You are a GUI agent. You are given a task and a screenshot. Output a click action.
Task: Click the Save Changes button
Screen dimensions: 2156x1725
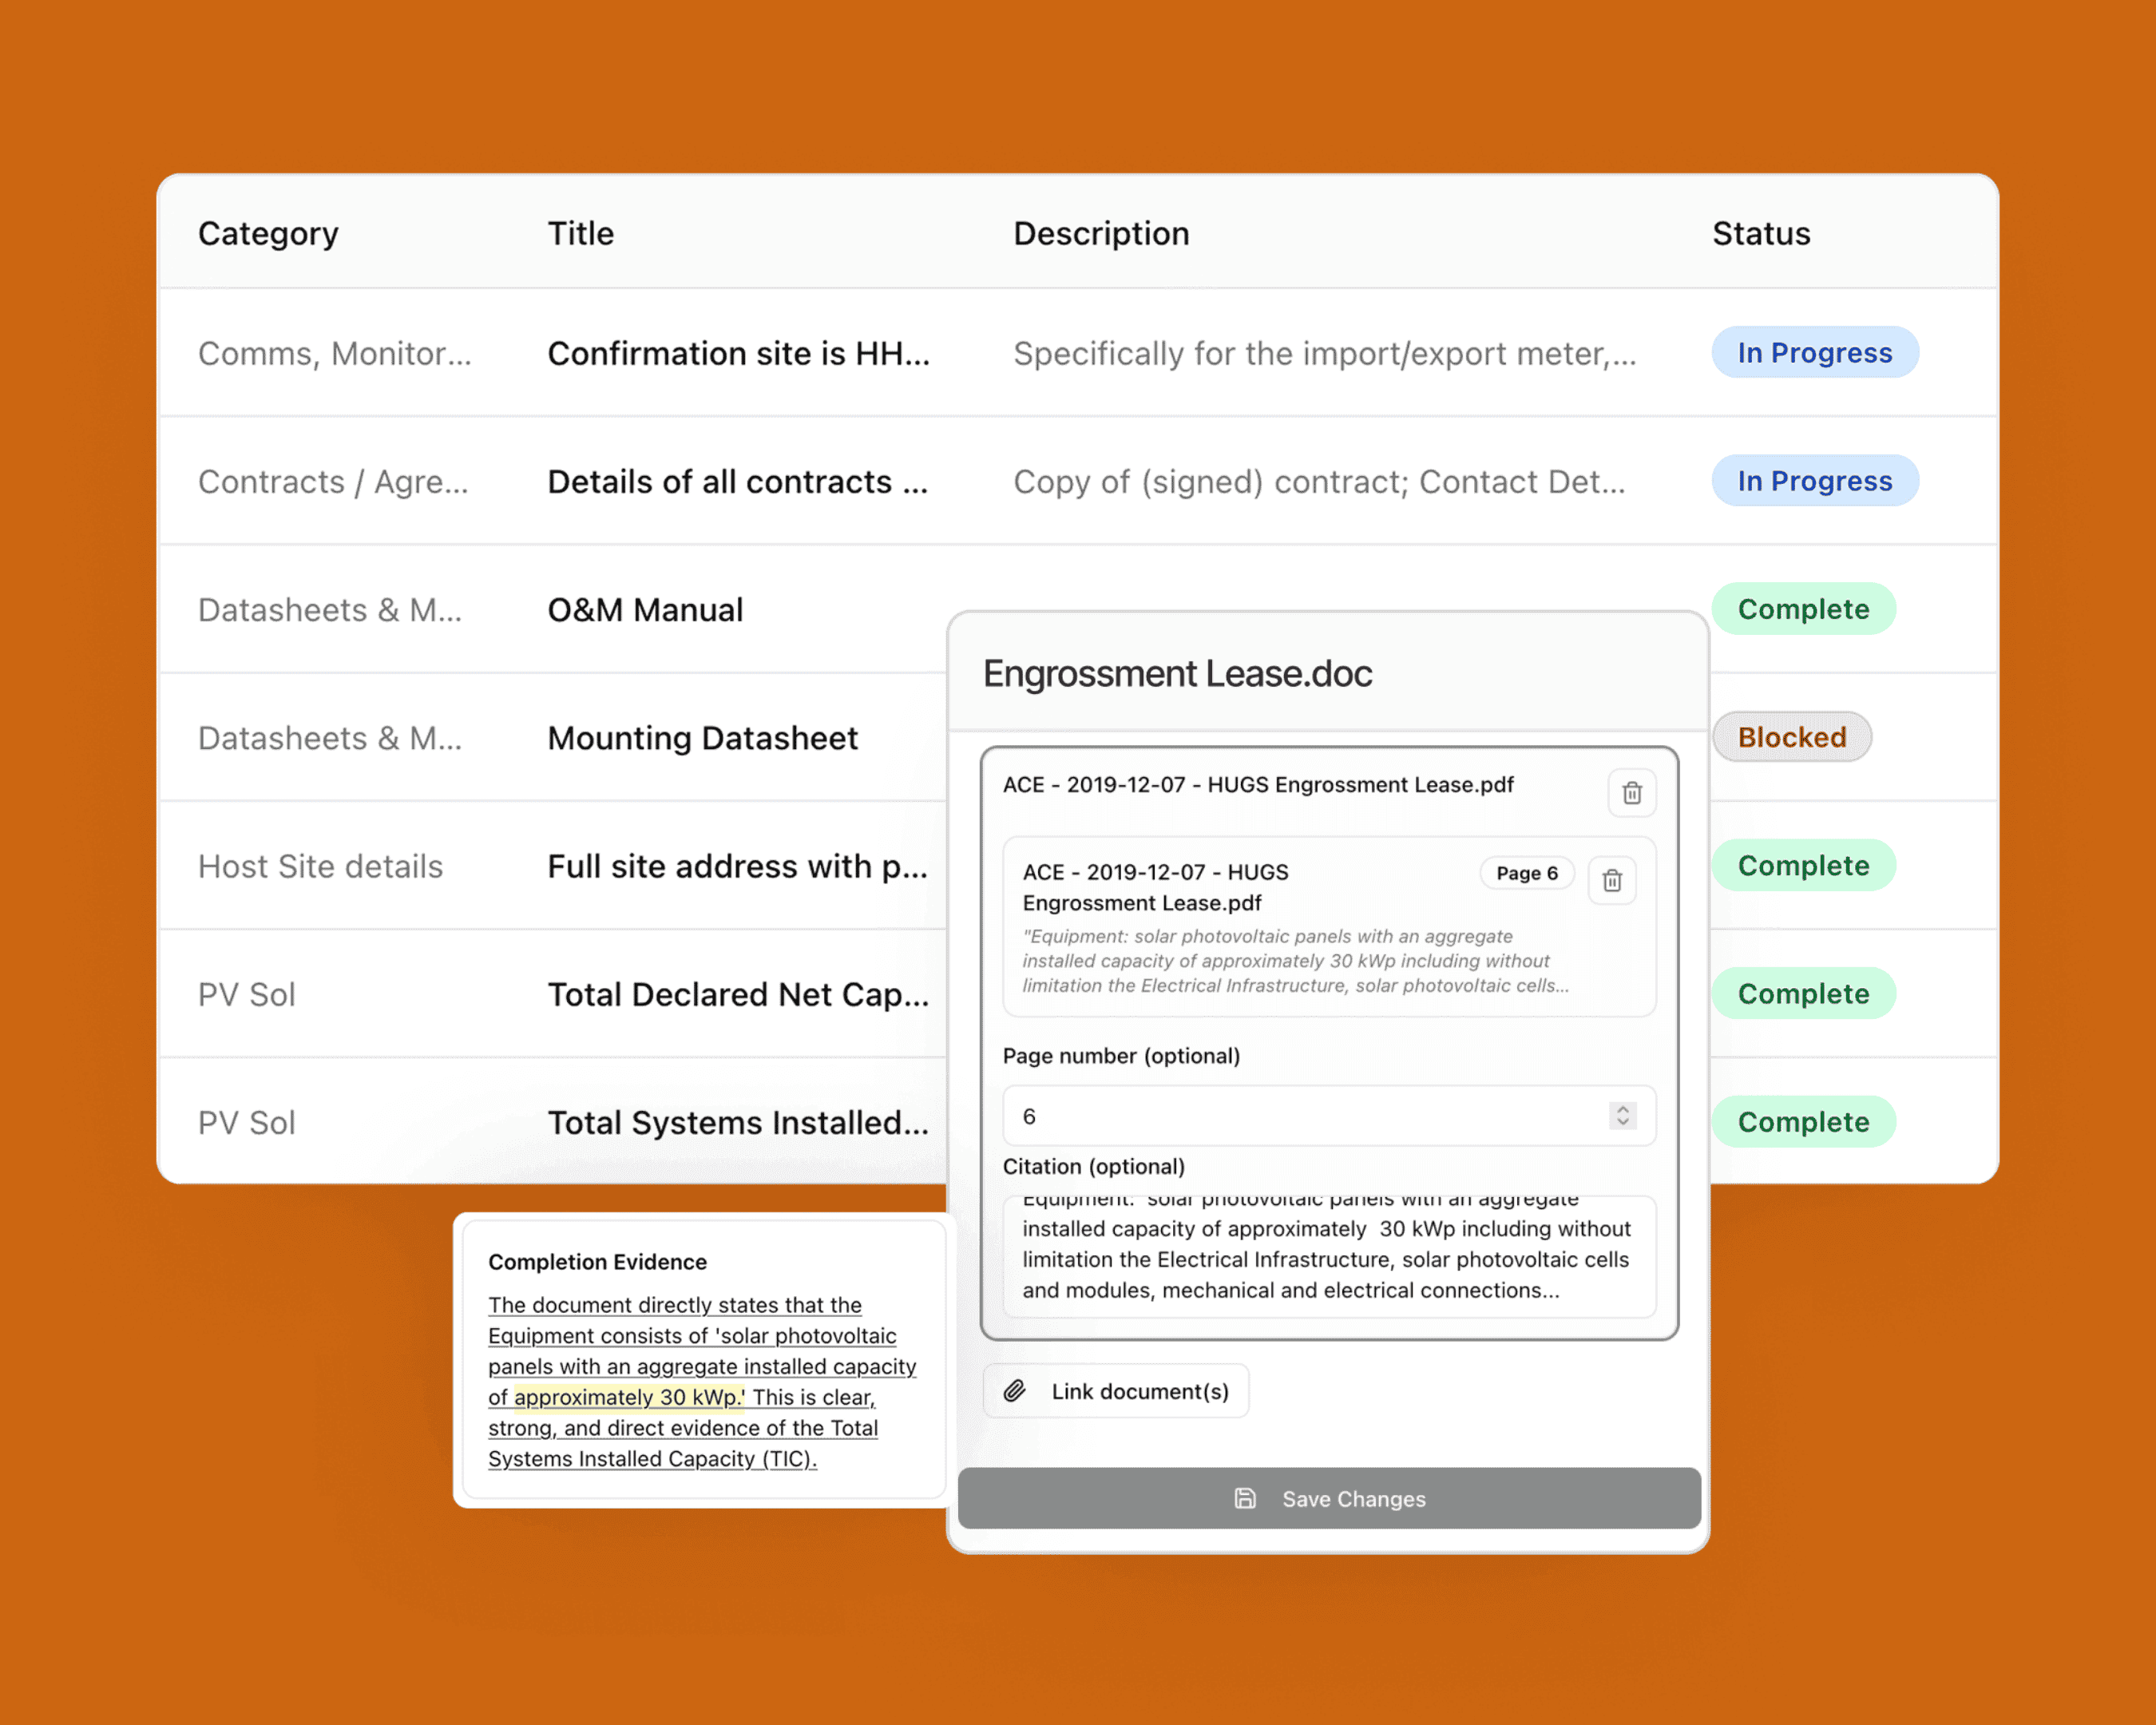tap(1328, 1498)
